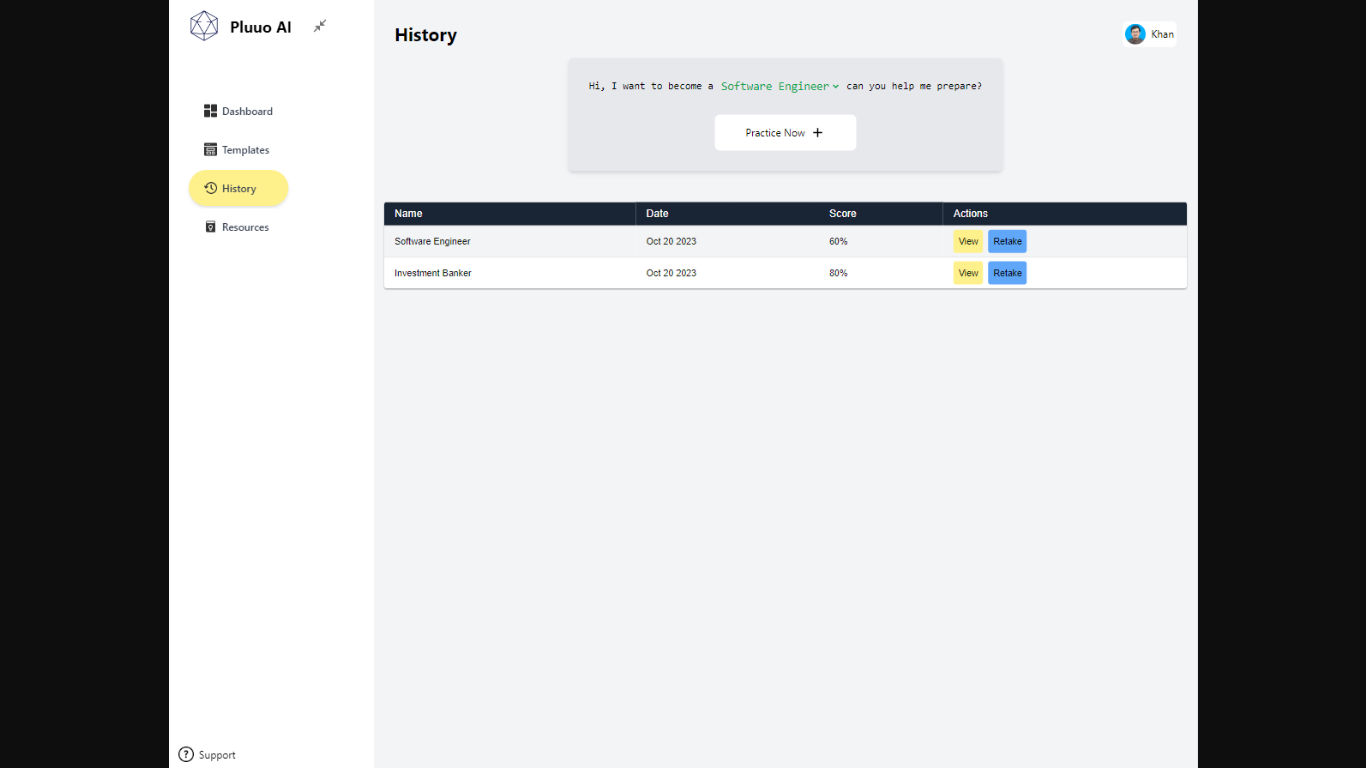Collapse the sidebar using the arrows icon
Image resolution: width=1366 pixels, height=768 pixels.
click(320, 26)
